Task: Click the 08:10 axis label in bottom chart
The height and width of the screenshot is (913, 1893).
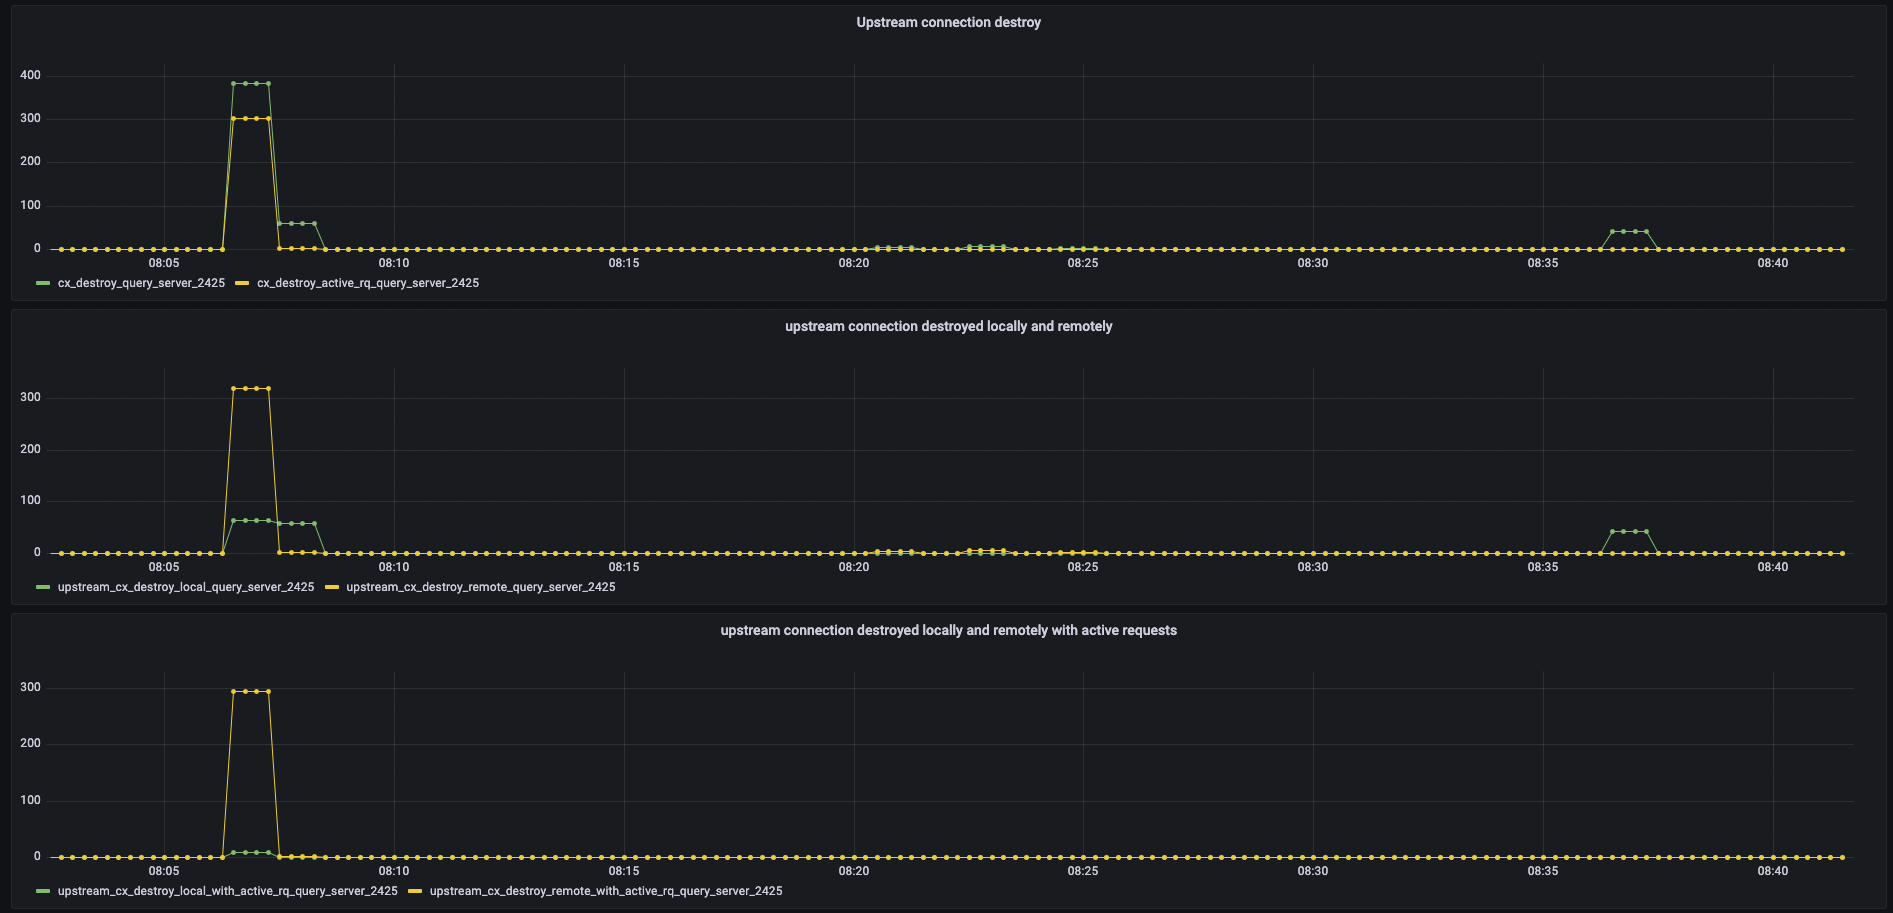Action: click(394, 871)
